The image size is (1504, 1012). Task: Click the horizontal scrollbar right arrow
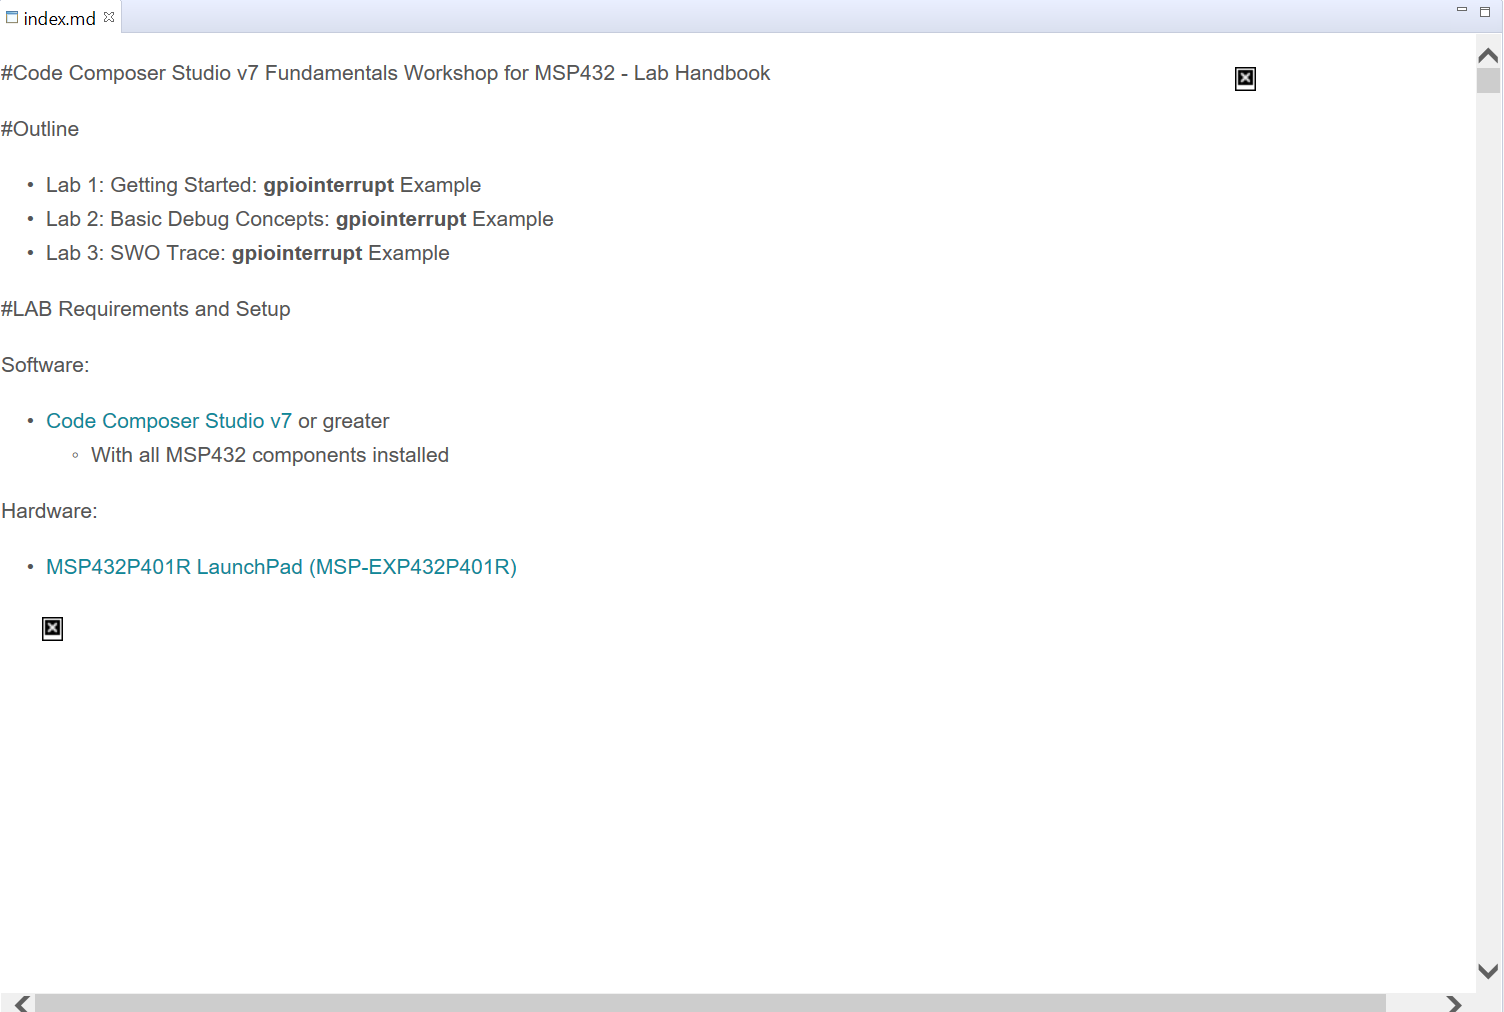click(1454, 1003)
